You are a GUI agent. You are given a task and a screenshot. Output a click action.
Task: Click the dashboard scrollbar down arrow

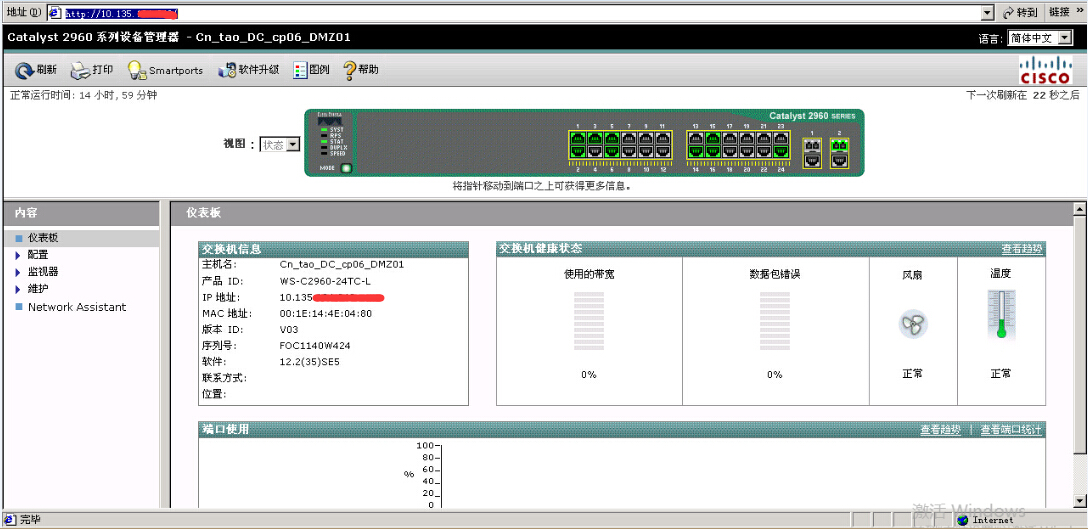1079,501
